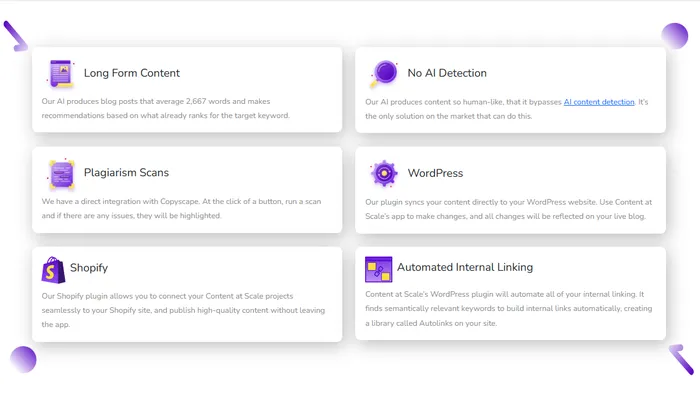Viewport: 700px width, 400px height.
Task: Click the Autolinks description paragraph
Action: [506, 310]
